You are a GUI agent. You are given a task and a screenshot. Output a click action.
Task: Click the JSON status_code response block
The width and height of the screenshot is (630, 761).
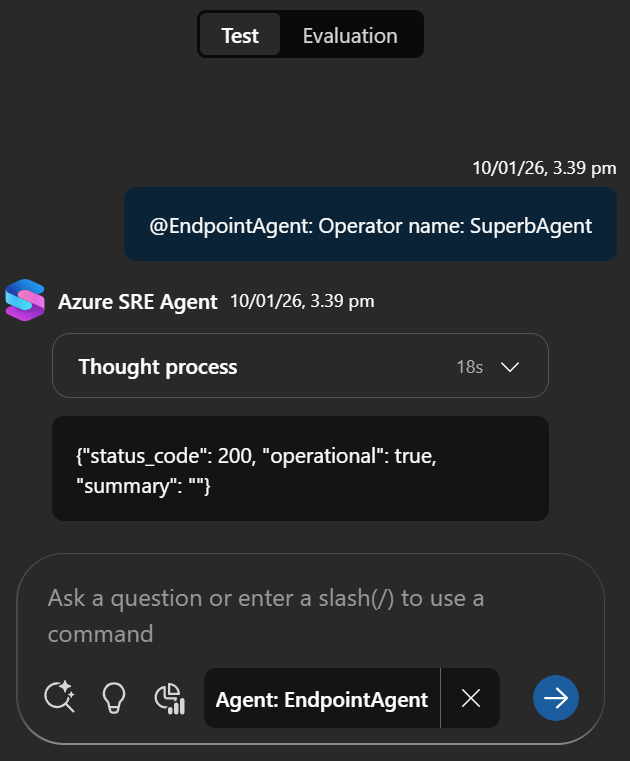point(300,469)
